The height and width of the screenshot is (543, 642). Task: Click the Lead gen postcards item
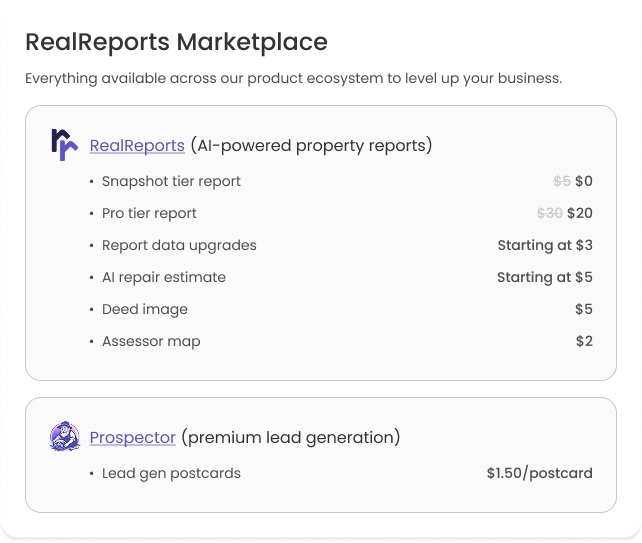pos(171,473)
